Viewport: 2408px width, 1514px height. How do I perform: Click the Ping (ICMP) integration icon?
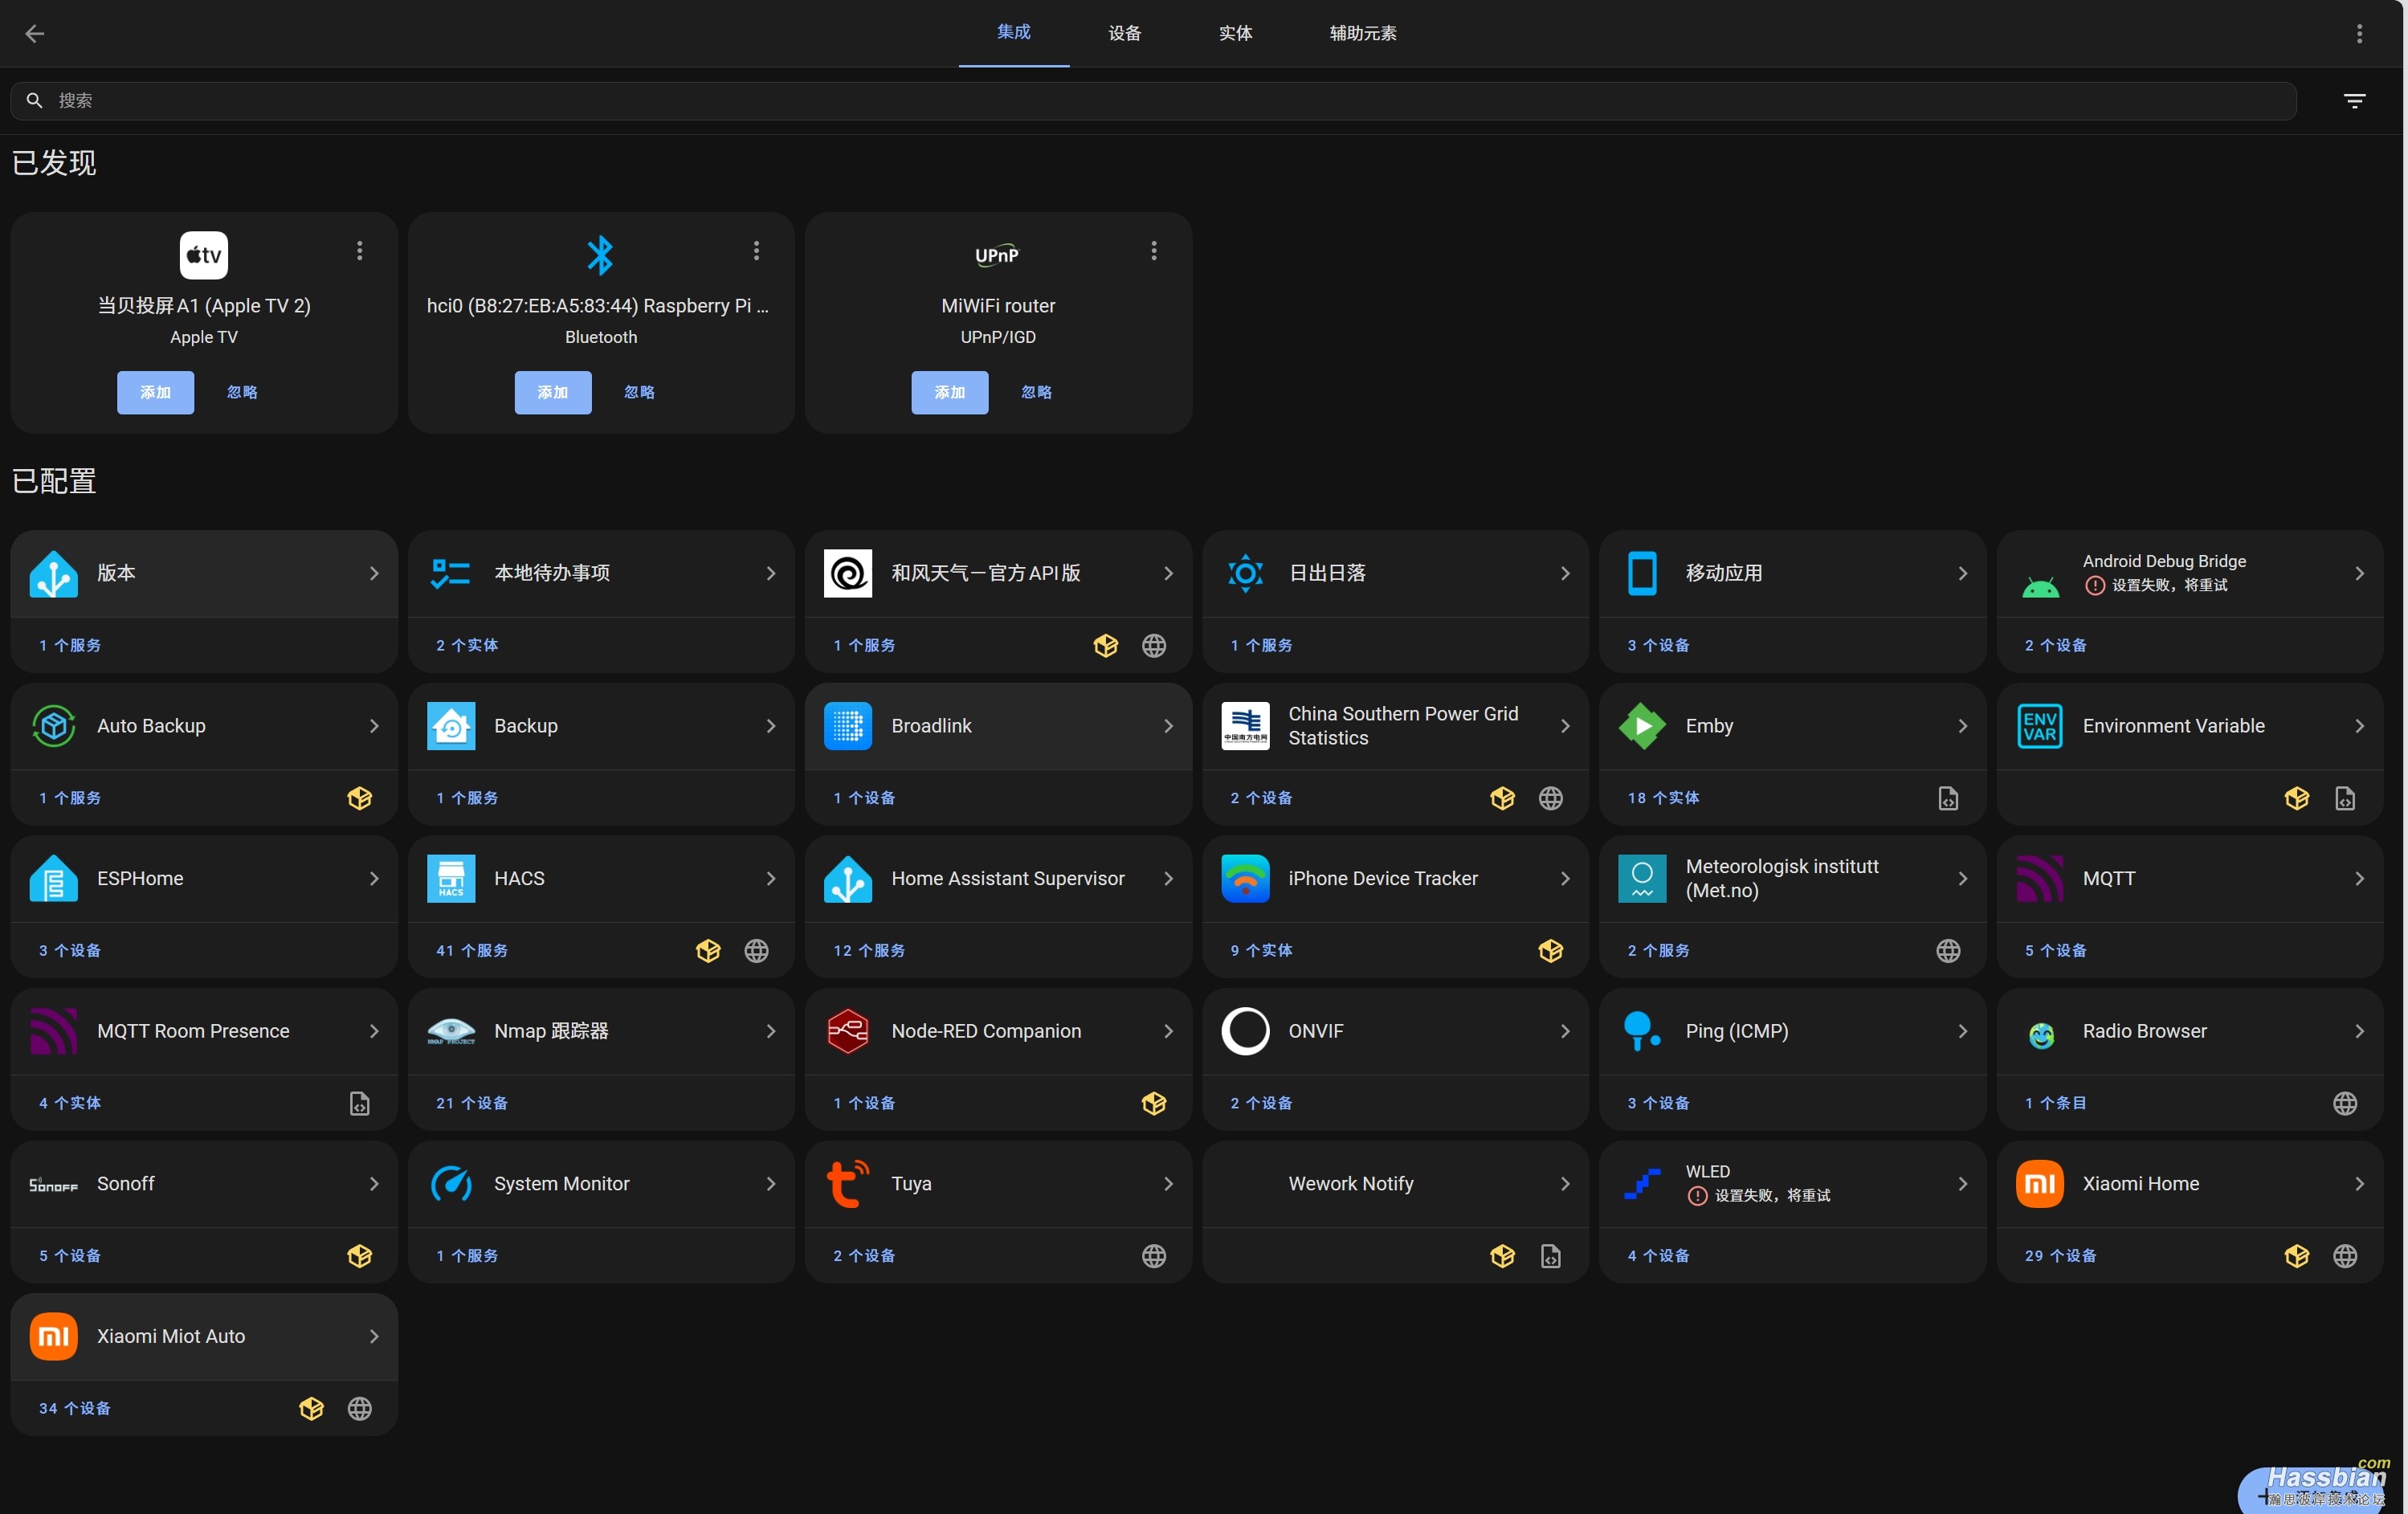click(1642, 1031)
